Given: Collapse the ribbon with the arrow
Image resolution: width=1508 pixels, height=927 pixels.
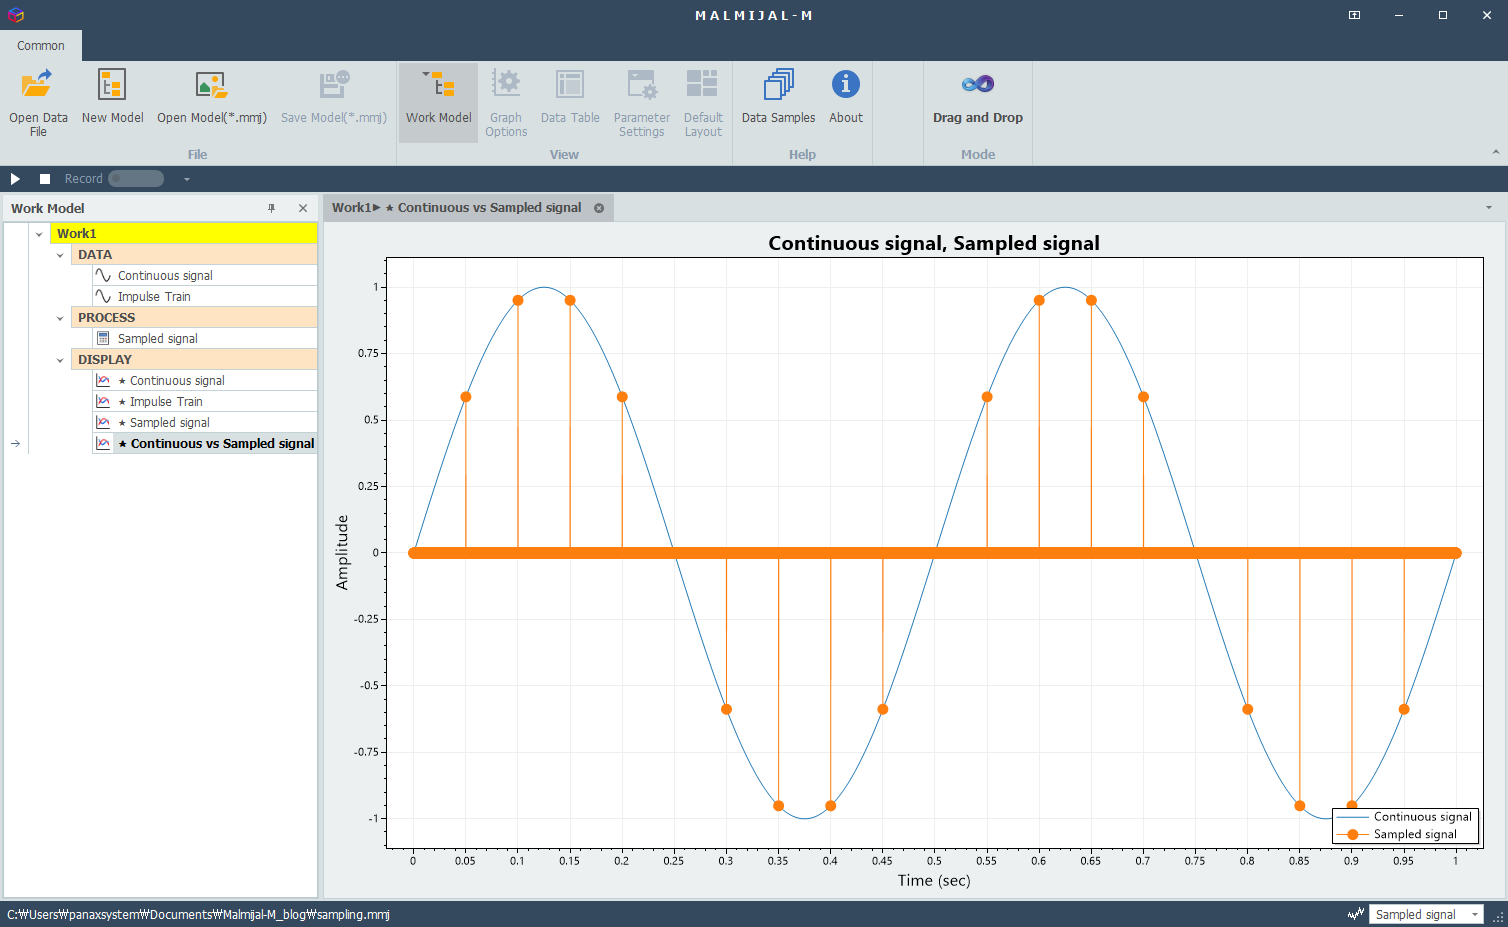Looking at the screenshot, I should click(x=1495, y=152).
